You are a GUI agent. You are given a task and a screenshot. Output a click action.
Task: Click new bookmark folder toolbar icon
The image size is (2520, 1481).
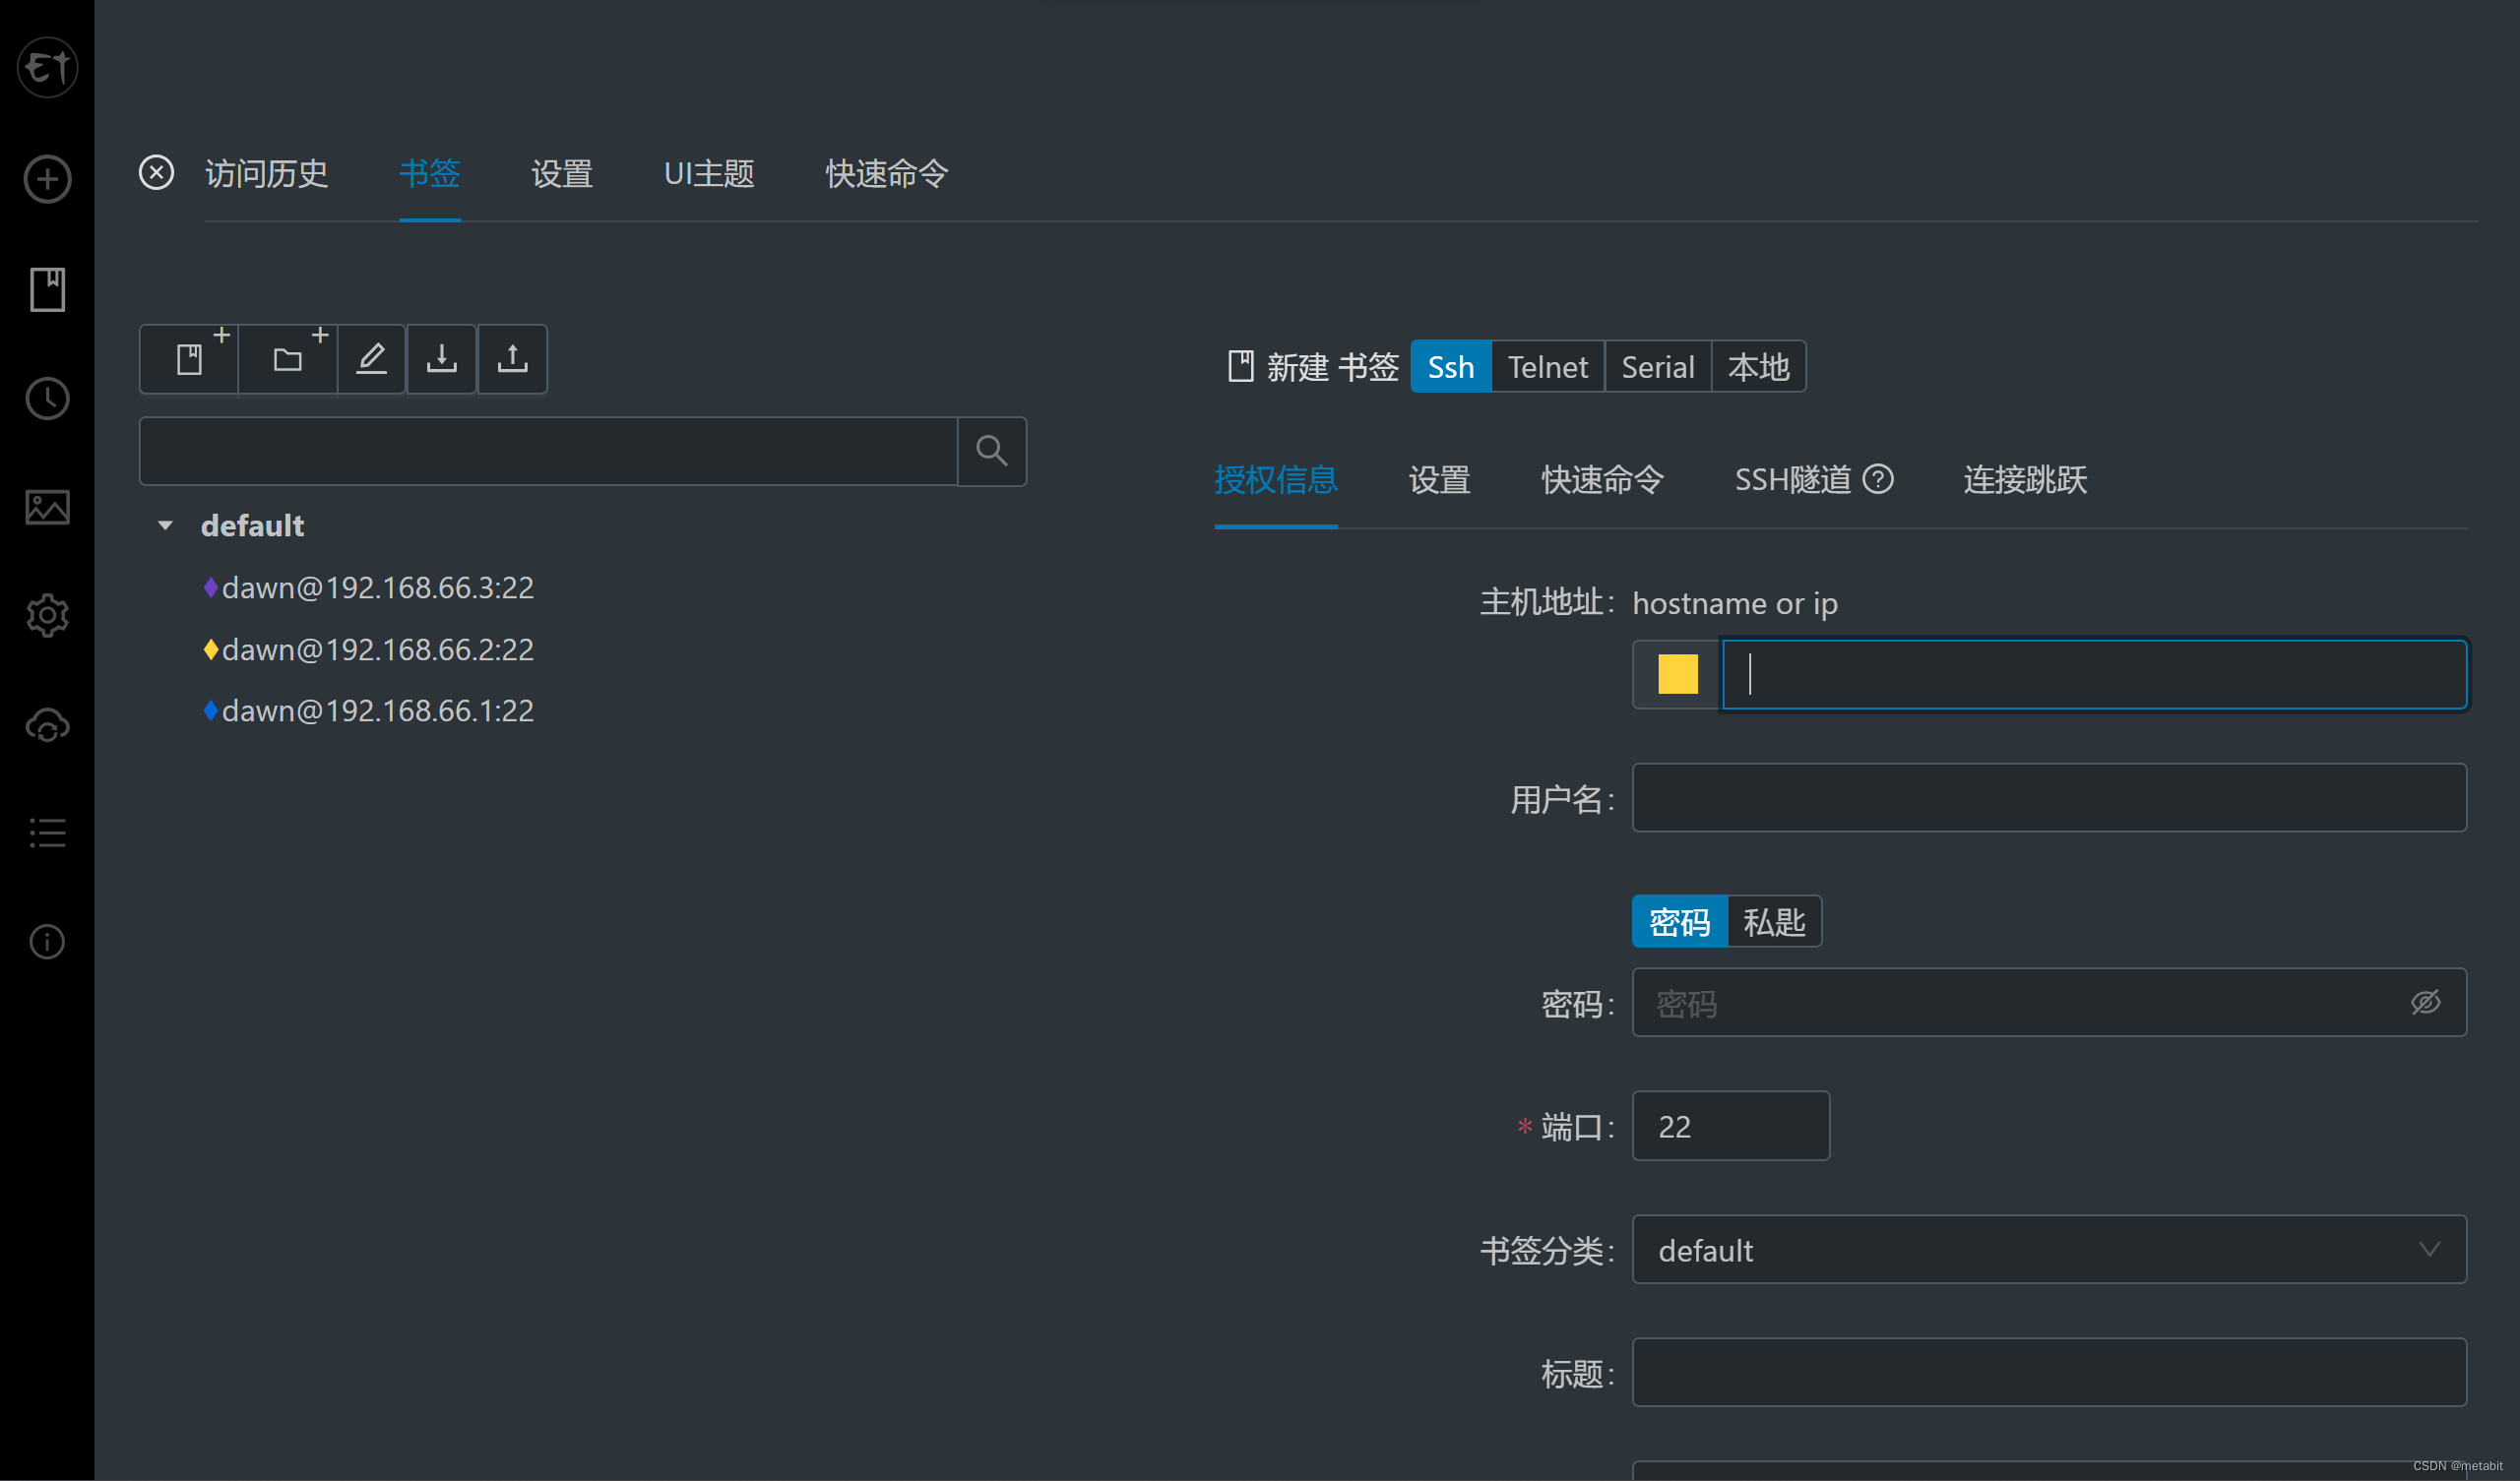tap(288, 359)
